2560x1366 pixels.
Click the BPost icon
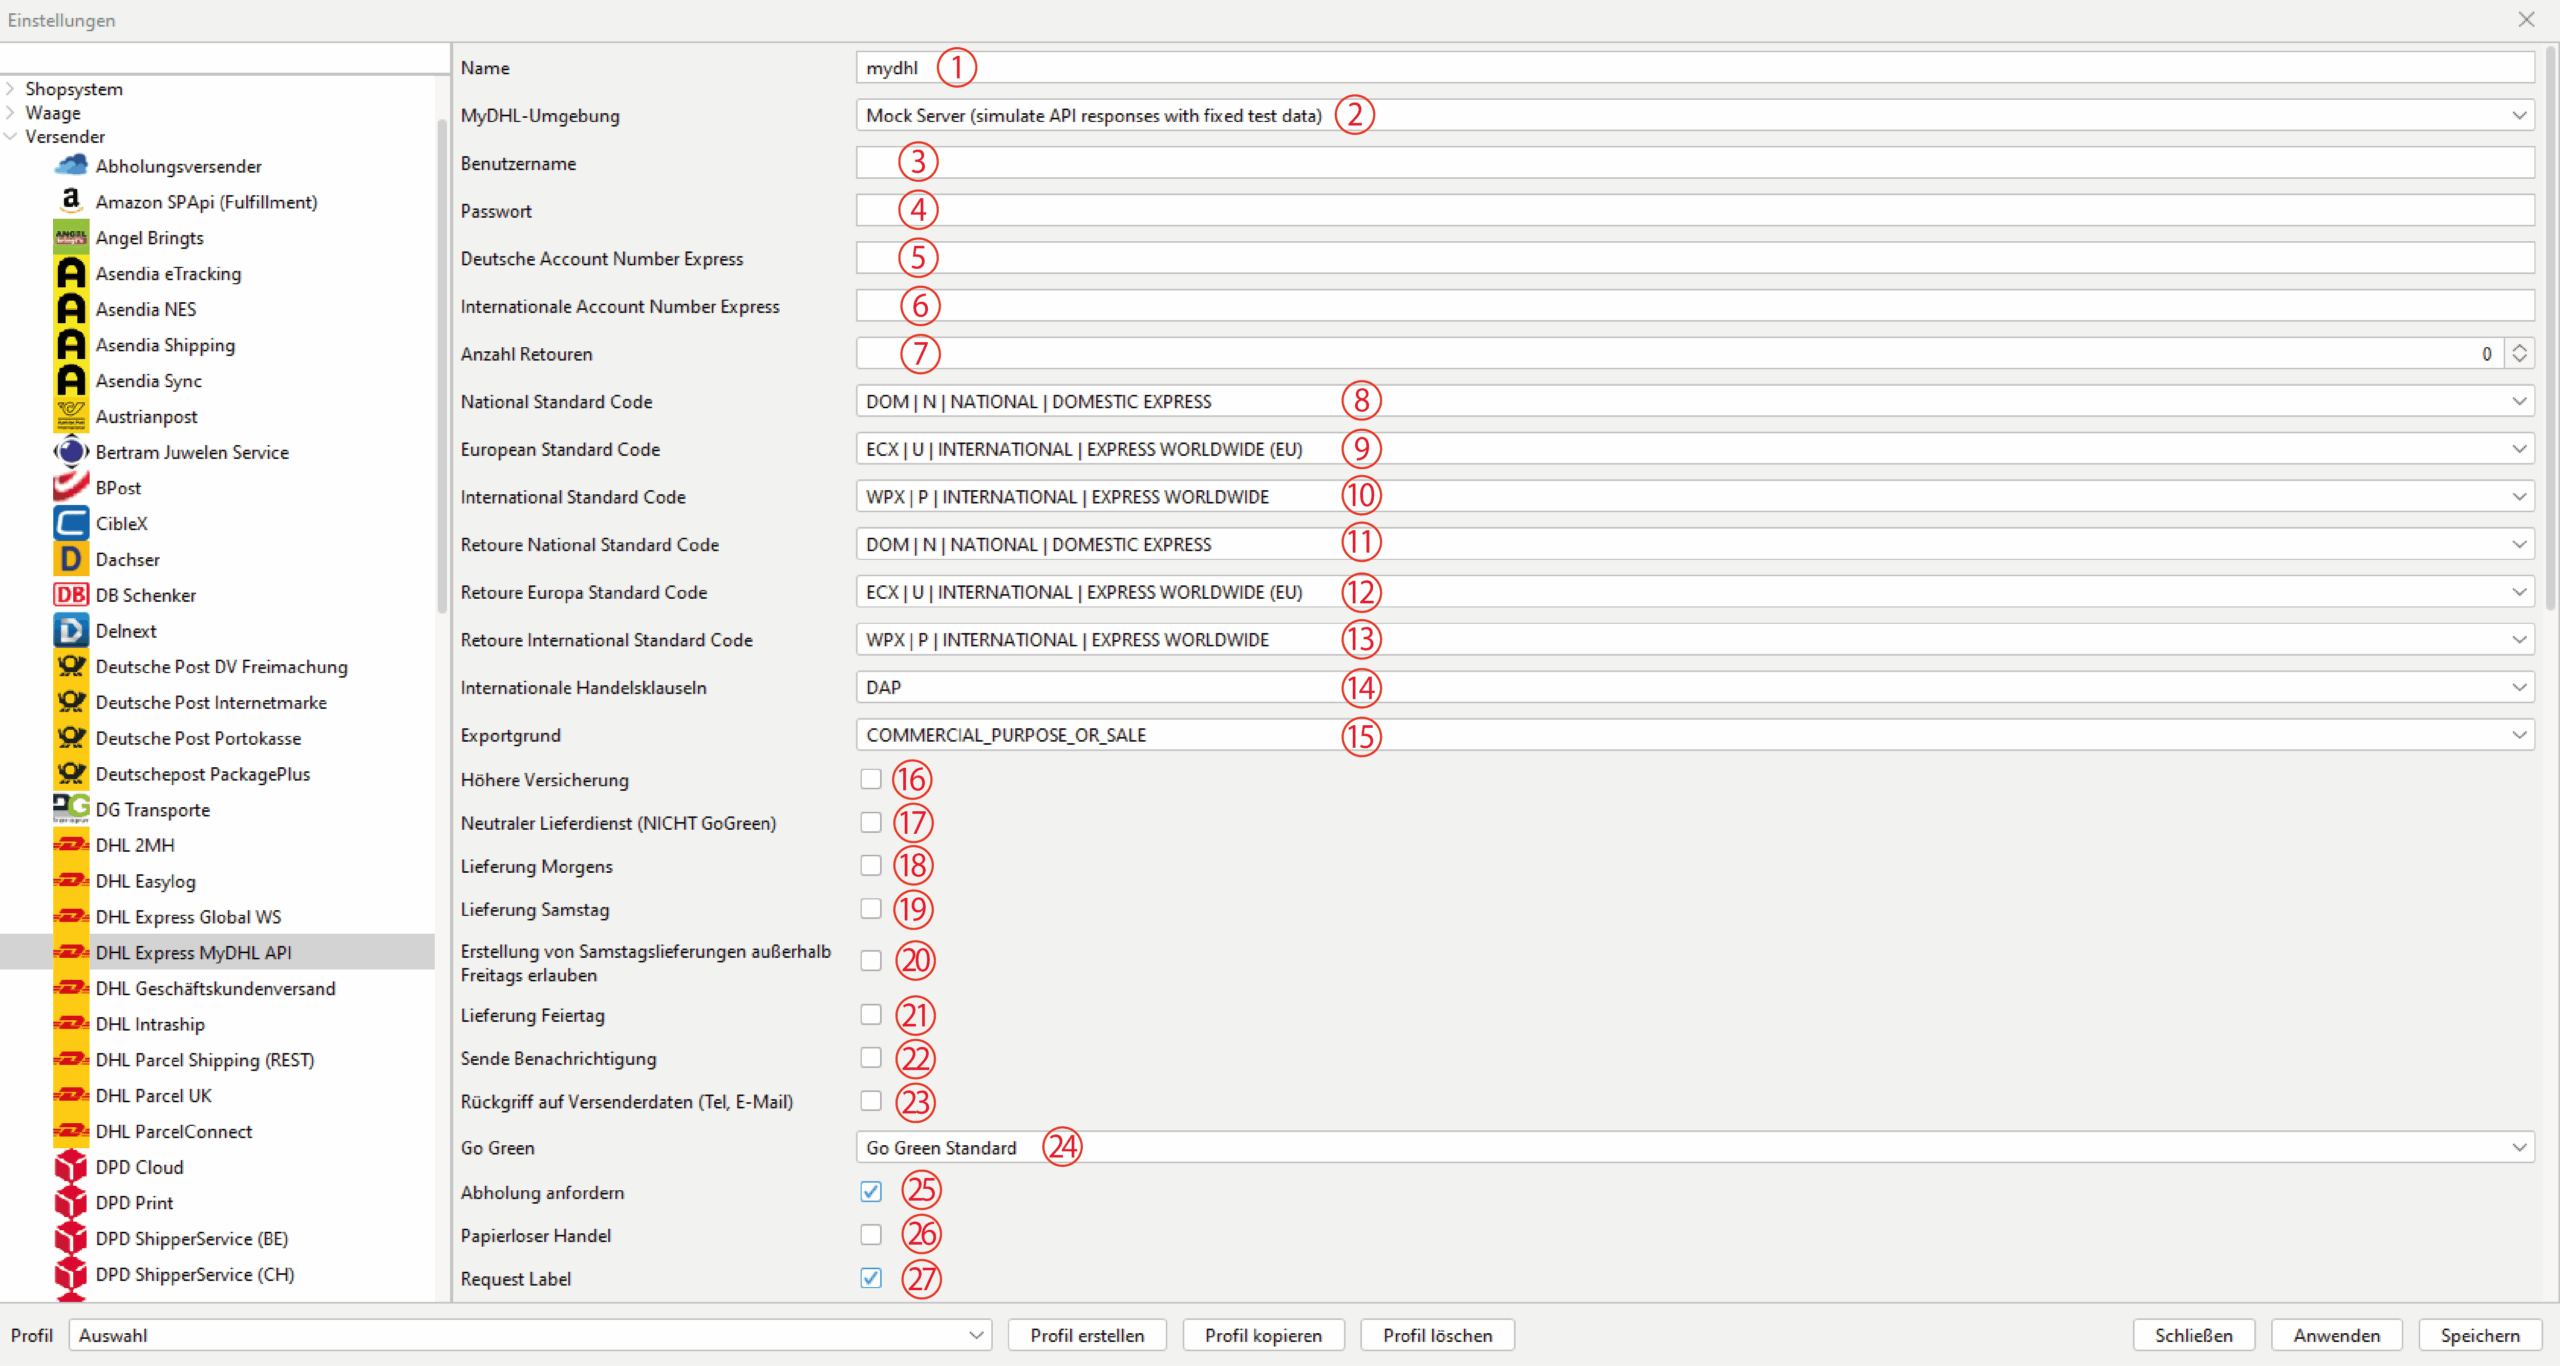71,488
